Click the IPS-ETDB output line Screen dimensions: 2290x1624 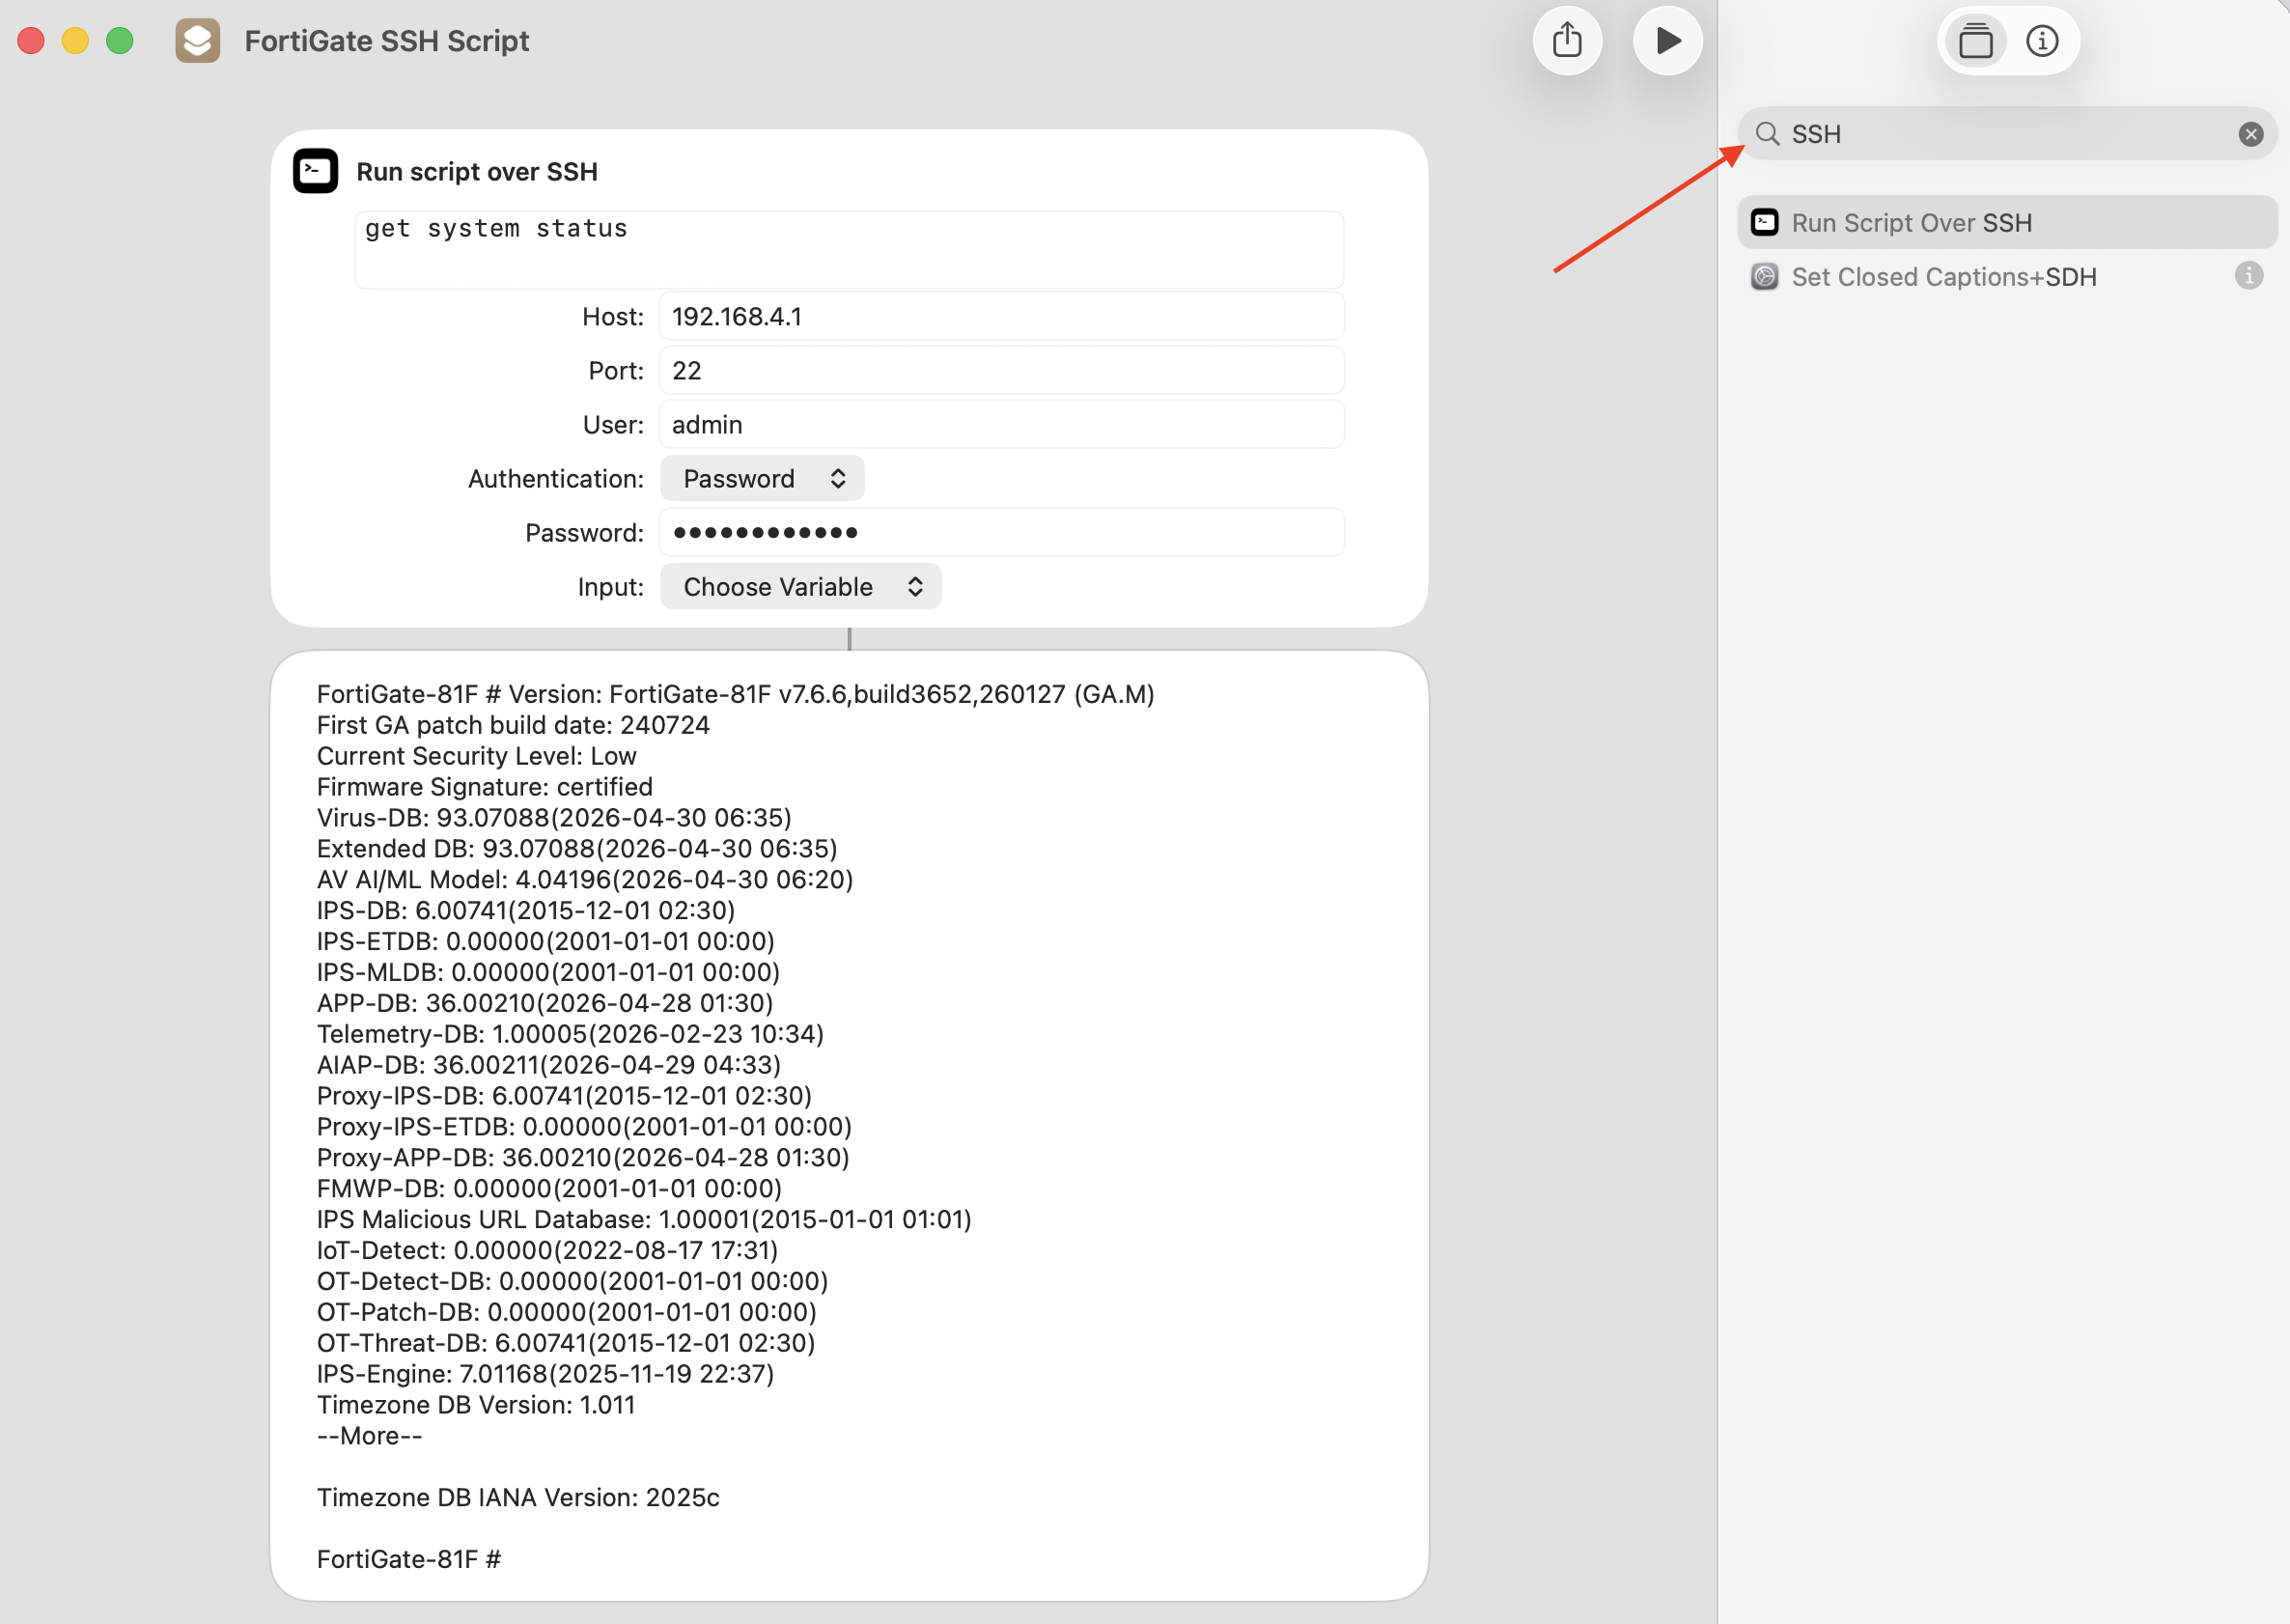click(x=546, y=942)
